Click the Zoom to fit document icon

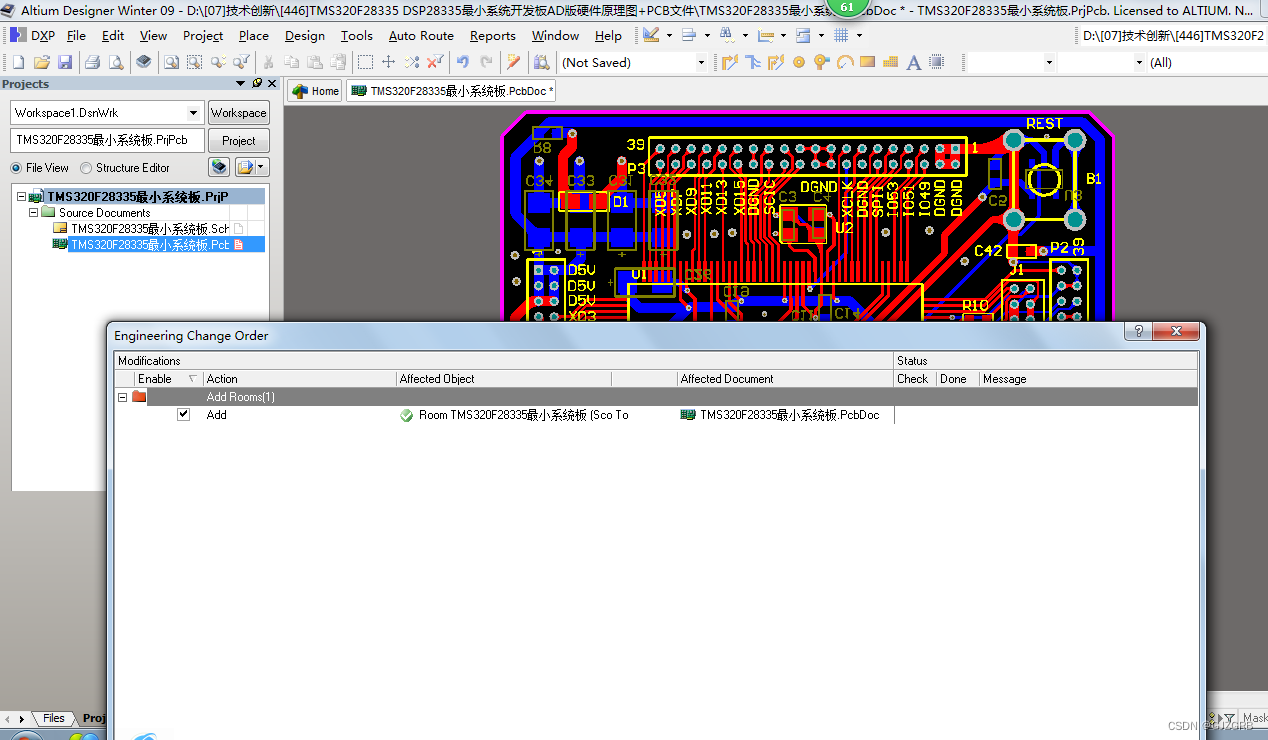(171, 62)
